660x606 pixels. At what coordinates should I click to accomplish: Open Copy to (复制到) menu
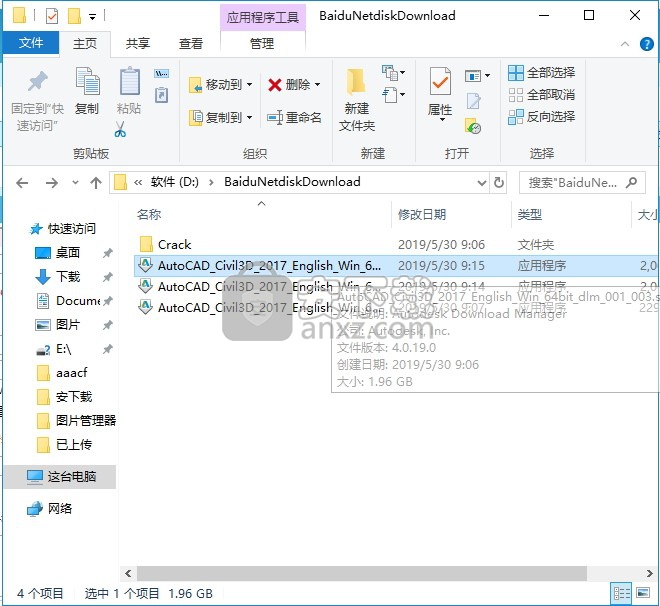point(221,117)
